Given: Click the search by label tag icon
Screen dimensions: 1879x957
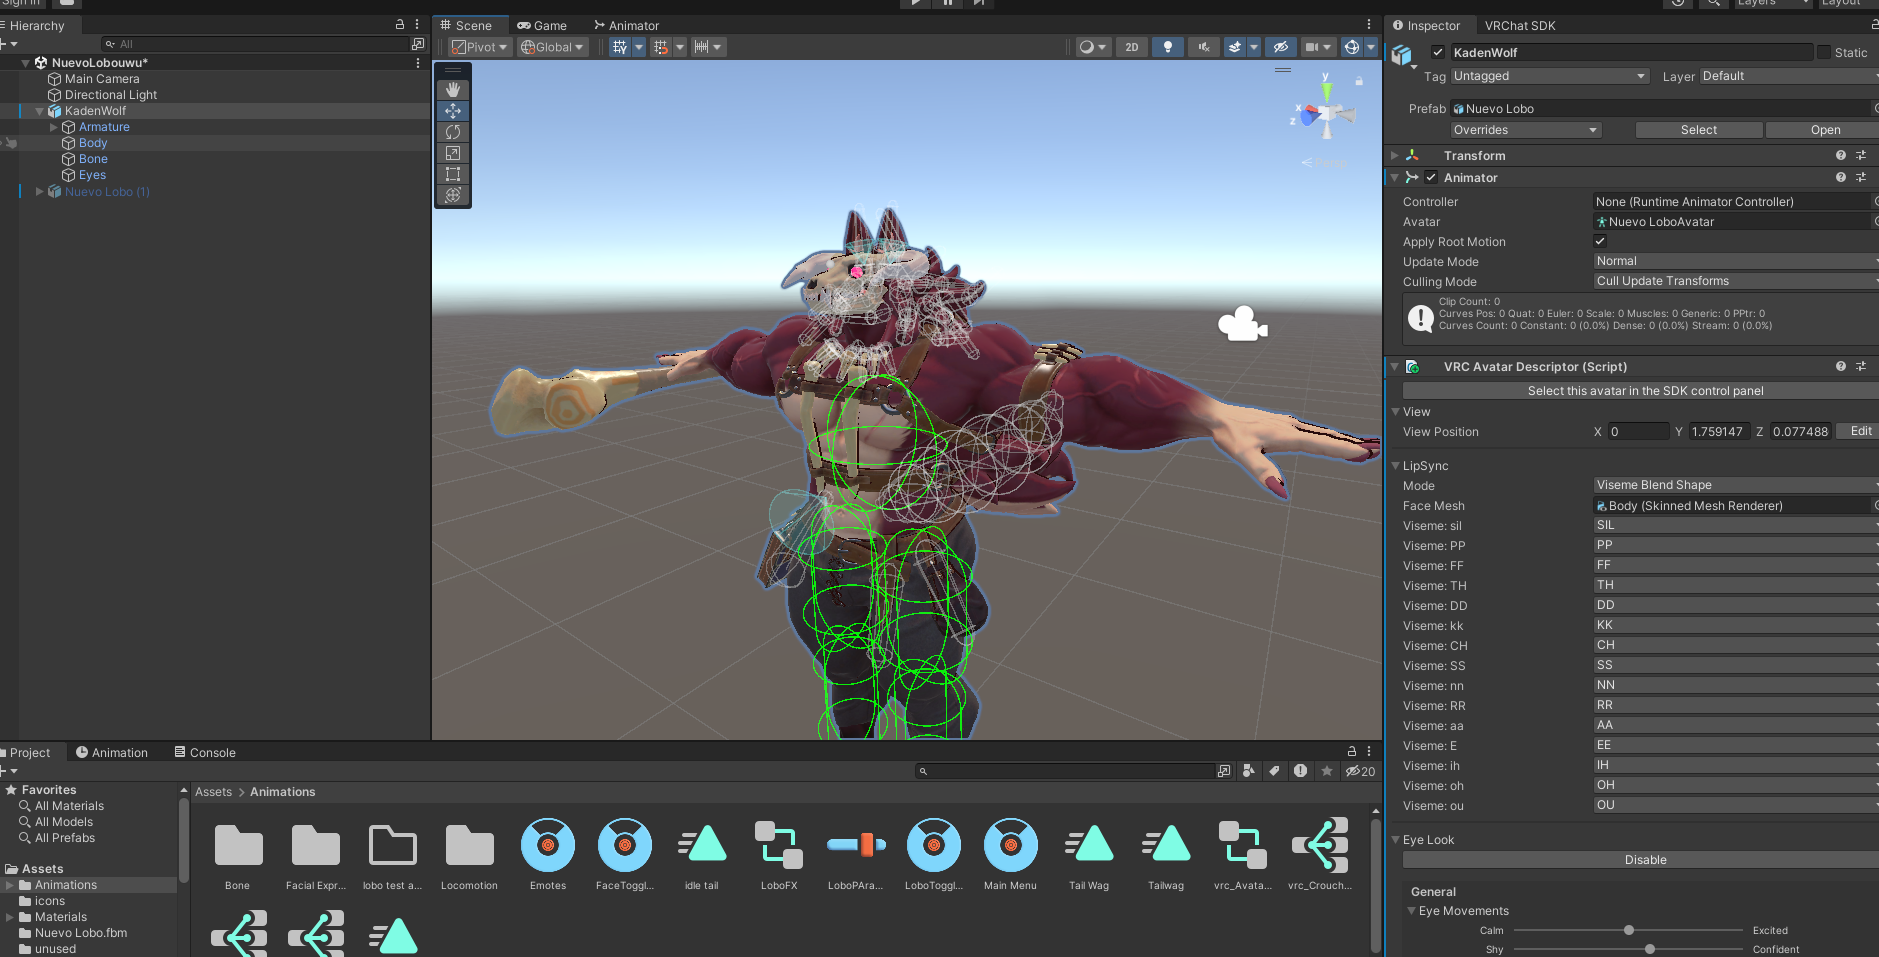Looking at the screenshot, I should click(x=1274, y=771).
